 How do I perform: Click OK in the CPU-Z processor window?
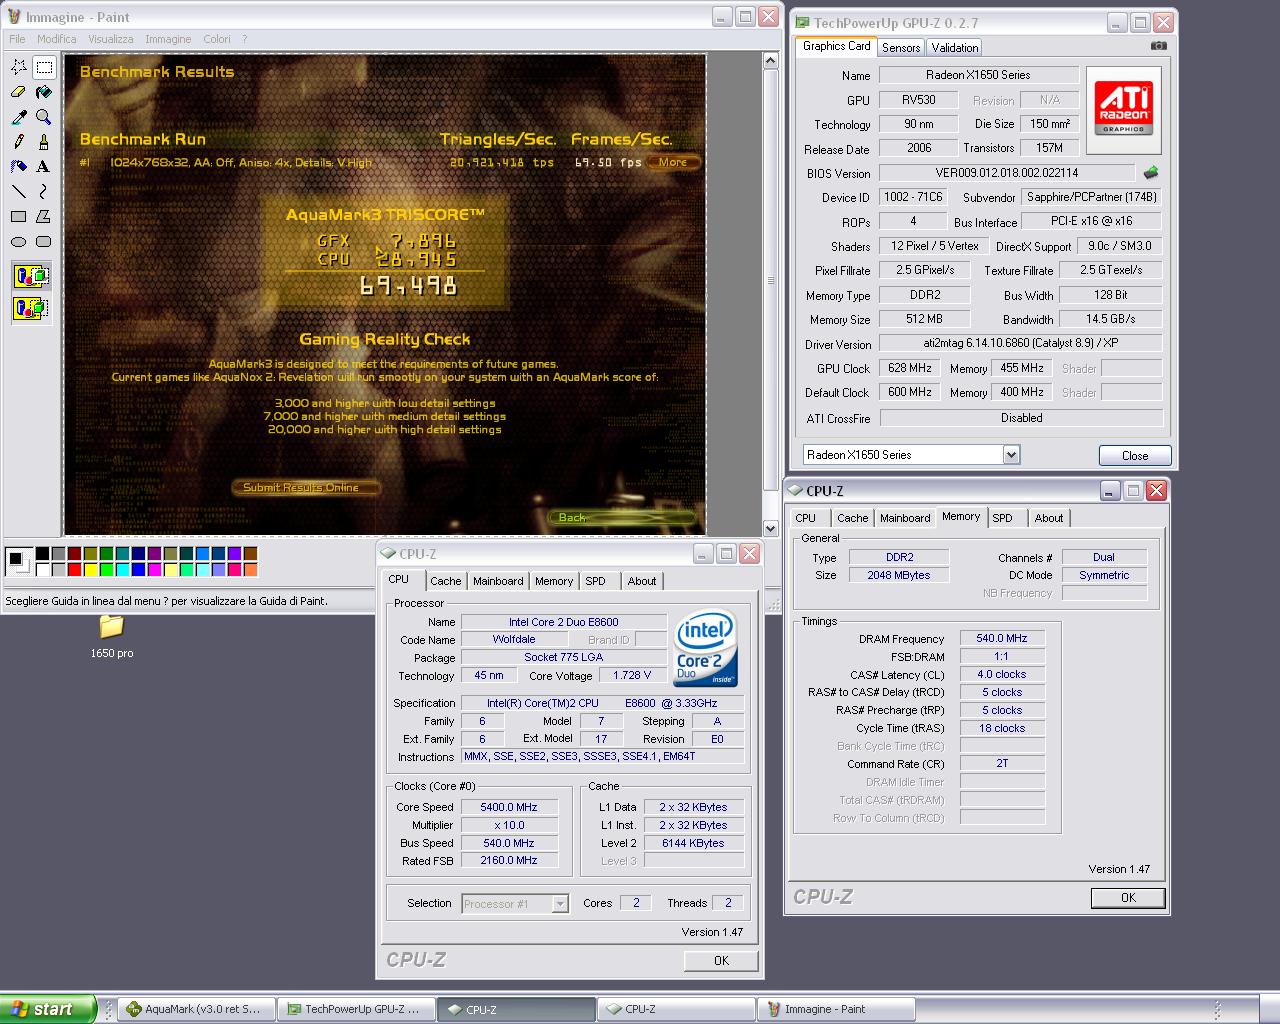[721, 961]
